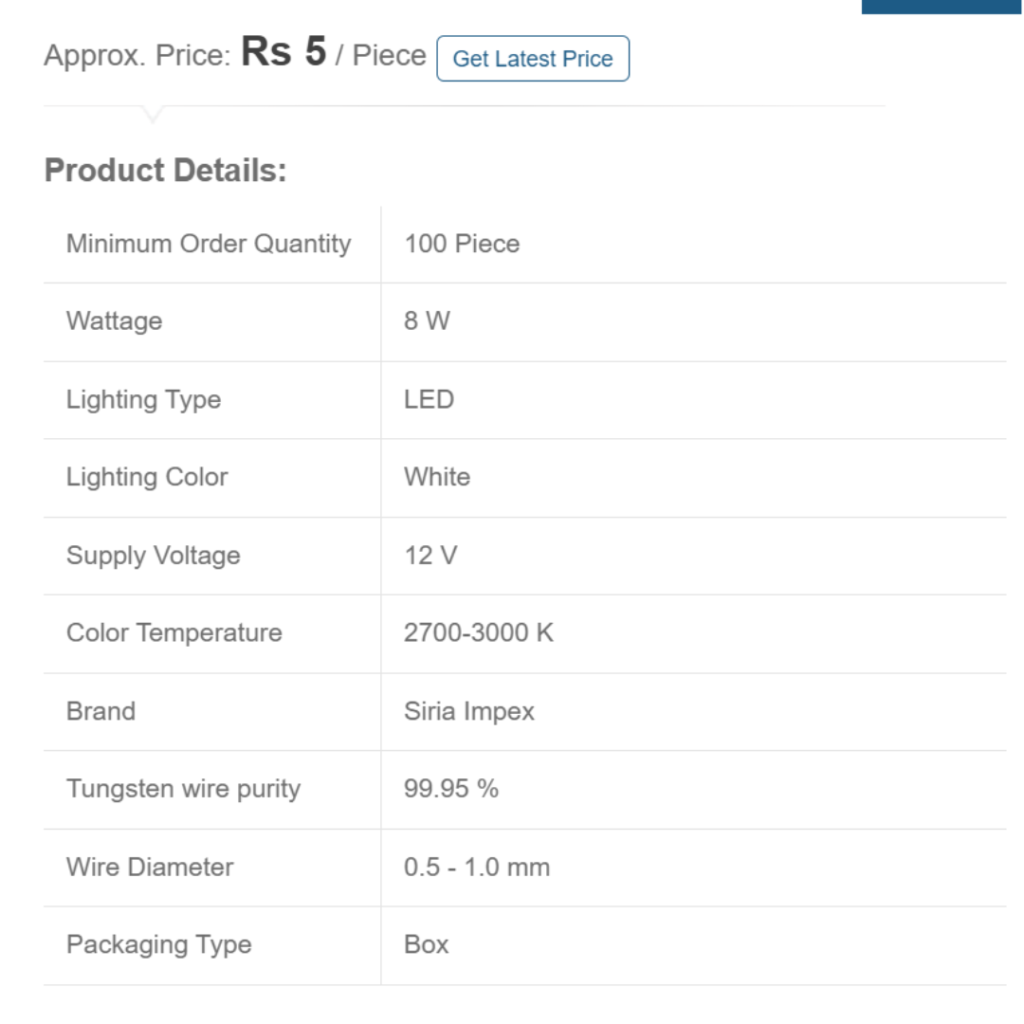Select the Color Temperature label
This screenshot has width=1024, height=1024.
point(174,633)
